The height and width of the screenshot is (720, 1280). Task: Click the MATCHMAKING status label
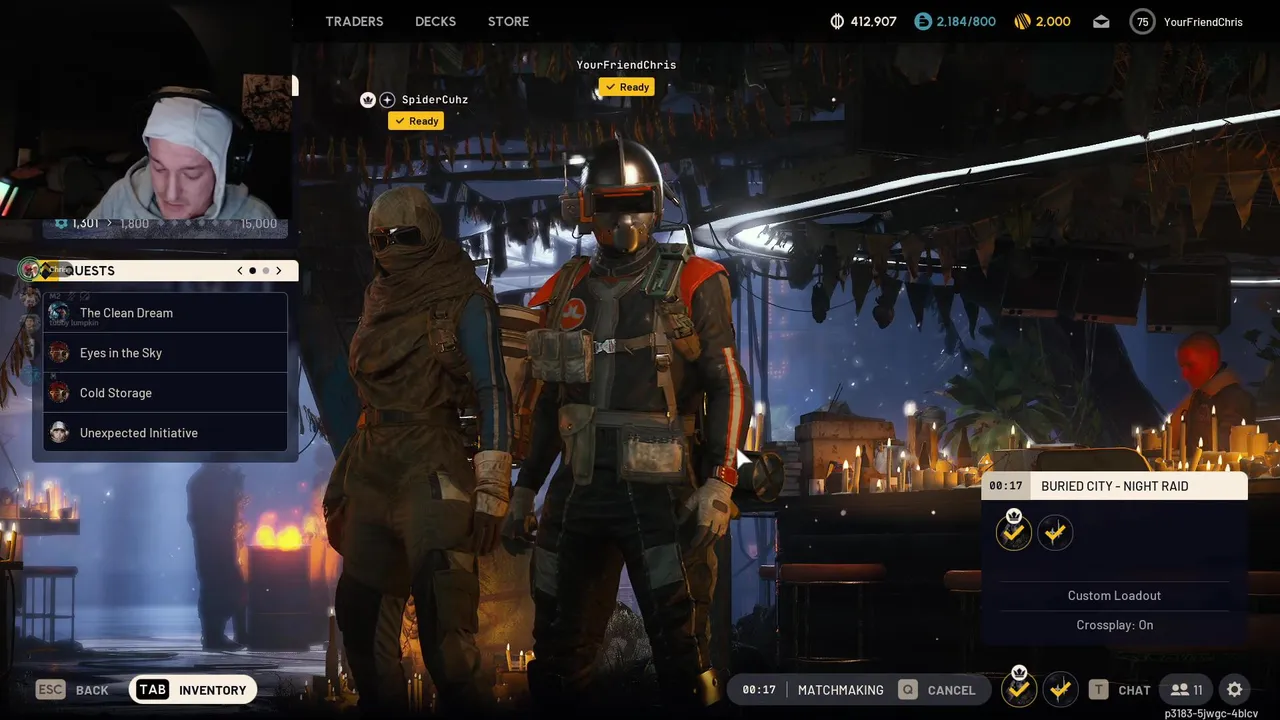pyautogui.click(x=841, y=690)
